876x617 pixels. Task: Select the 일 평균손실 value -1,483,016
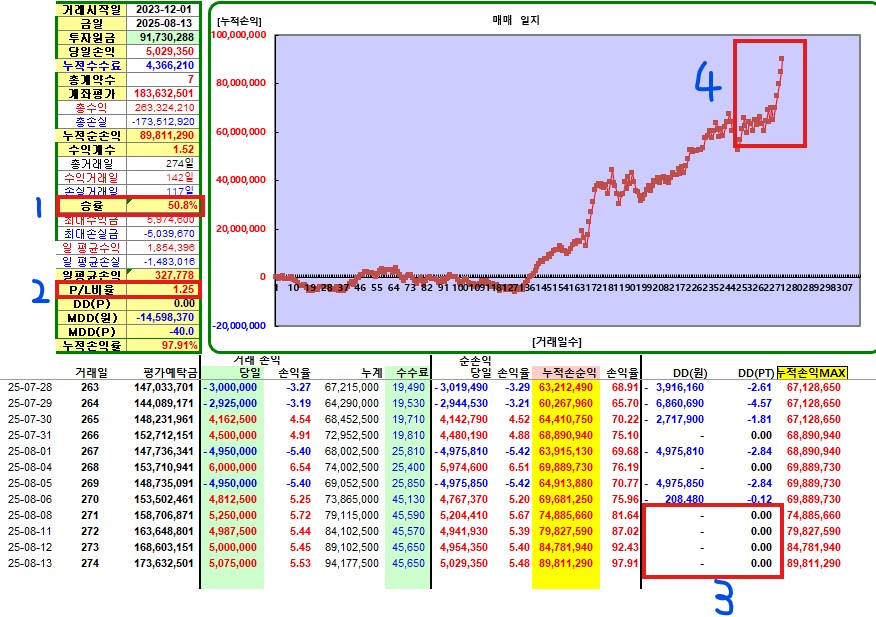tap(163, 261)
